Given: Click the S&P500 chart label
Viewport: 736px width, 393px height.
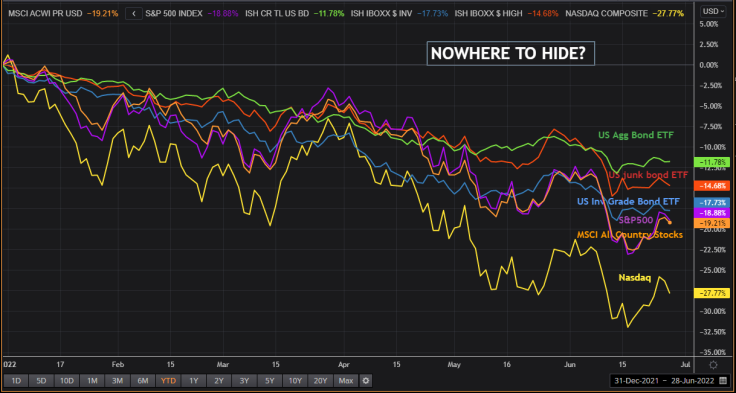Looking at the screenshot, I should coord(636,219).
